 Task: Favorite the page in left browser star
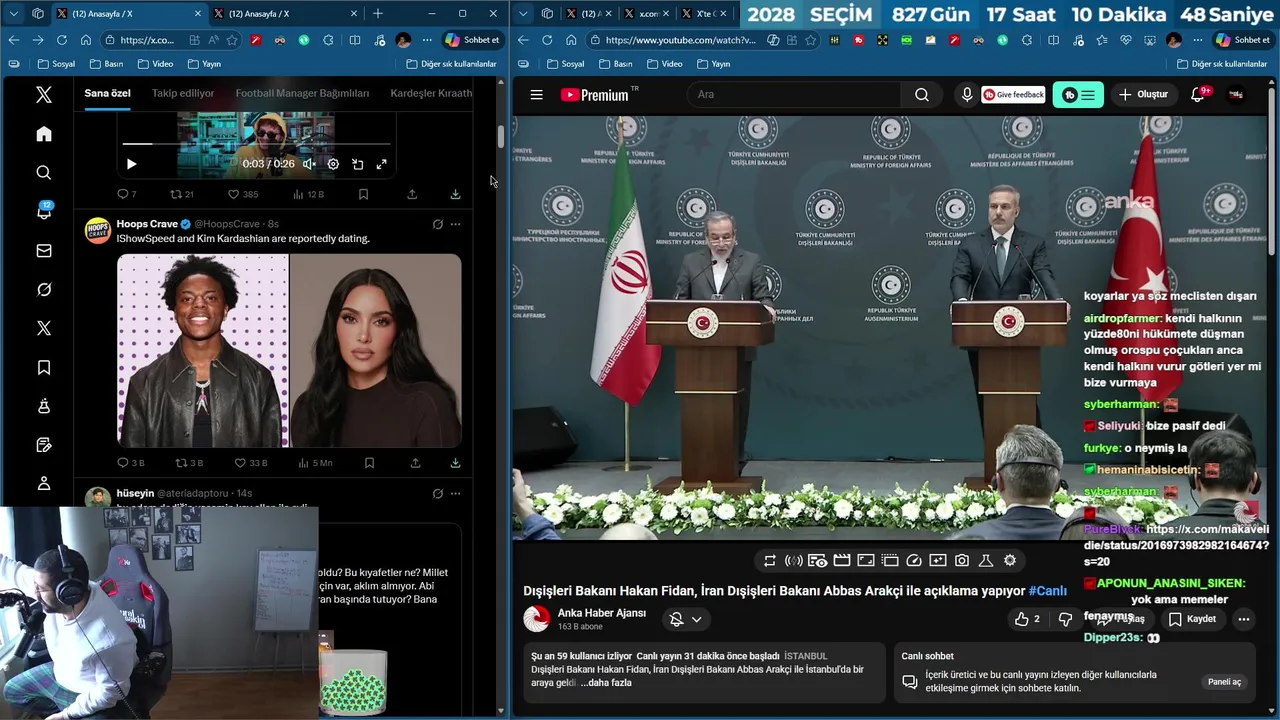(232, 40)
